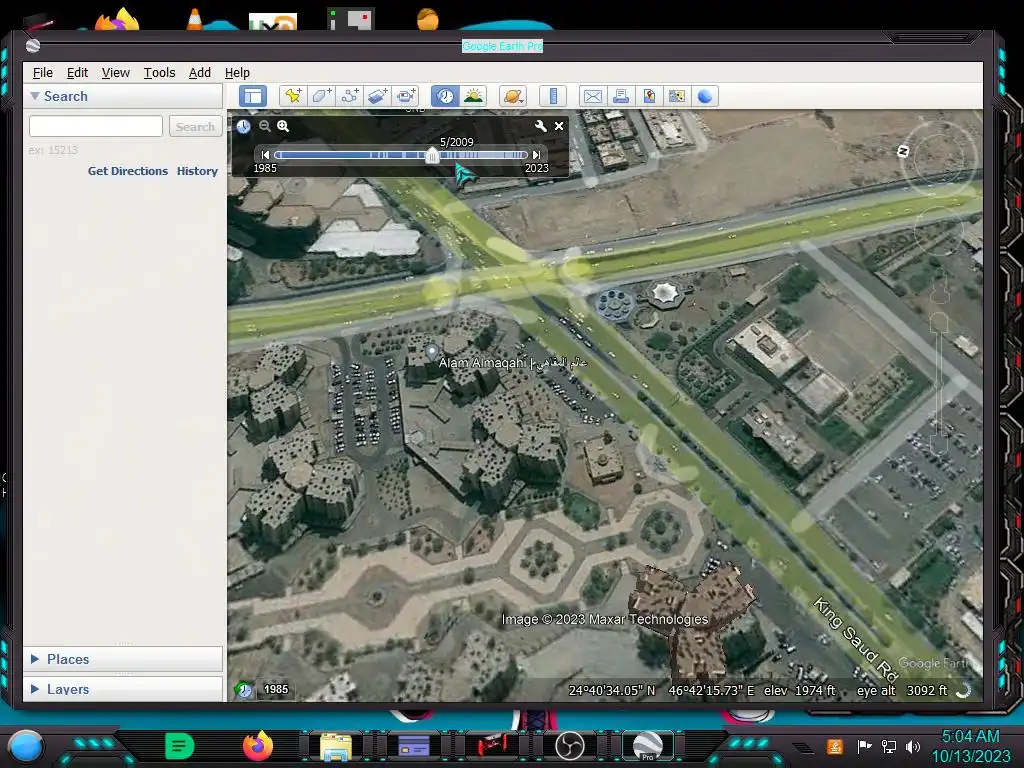Open the Edit menu
The height and width of the screenshot is (768, 1024).
click(x=77, y=72)
